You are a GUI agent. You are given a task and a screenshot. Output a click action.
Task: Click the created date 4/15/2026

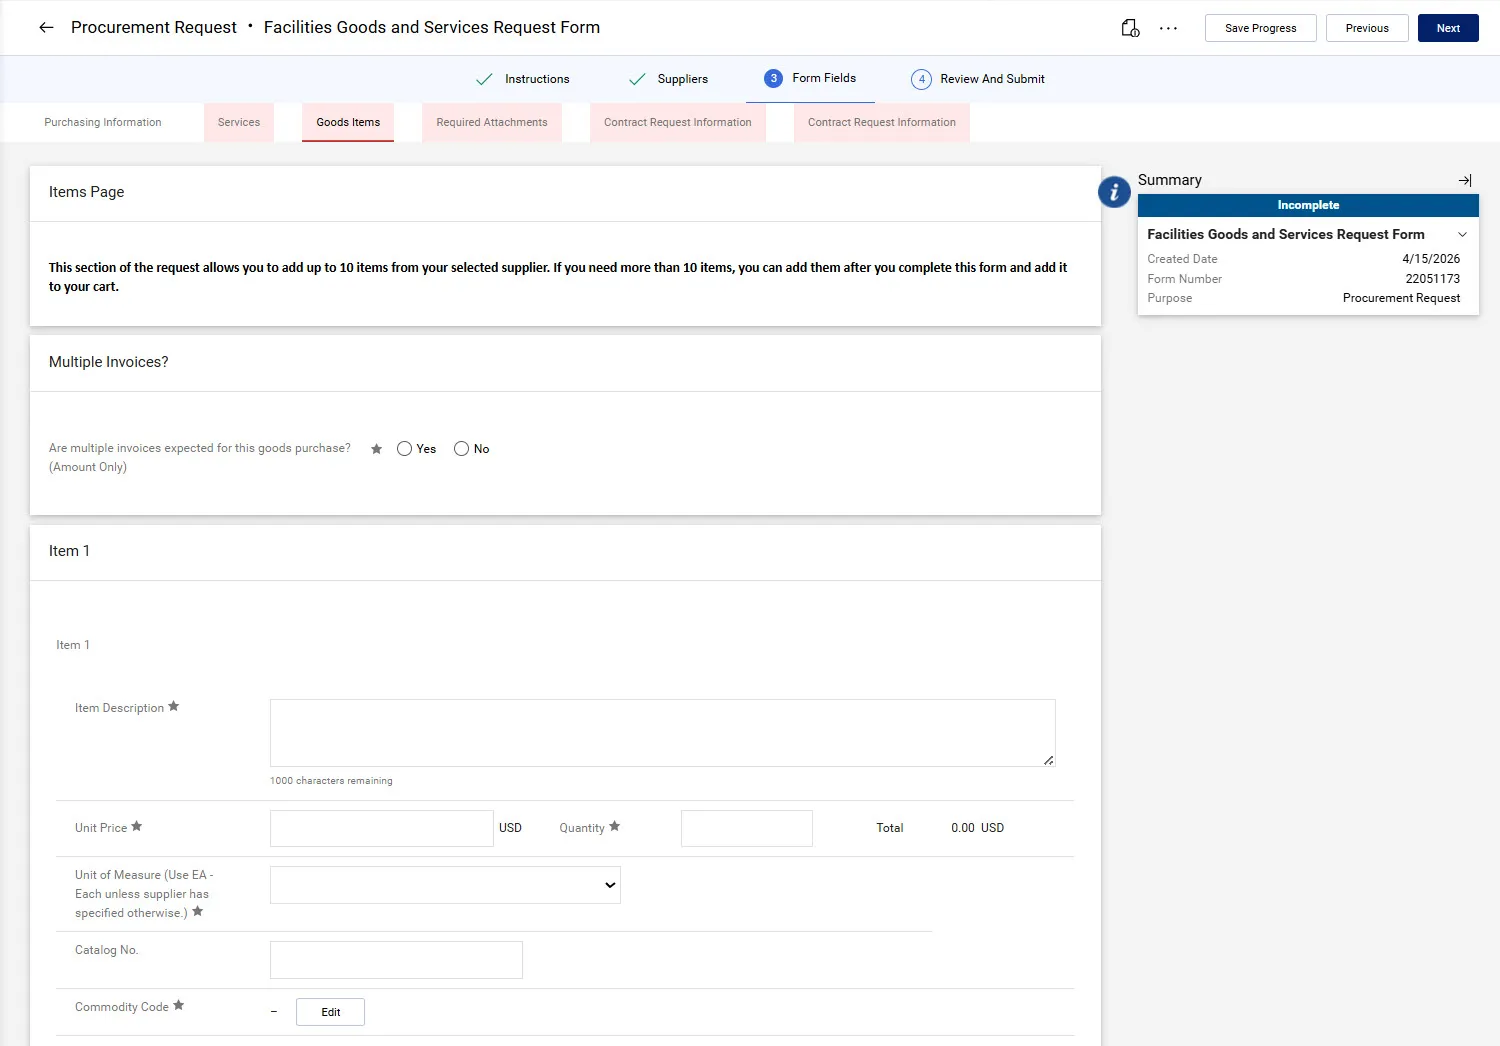click(x=1431, y=259)
